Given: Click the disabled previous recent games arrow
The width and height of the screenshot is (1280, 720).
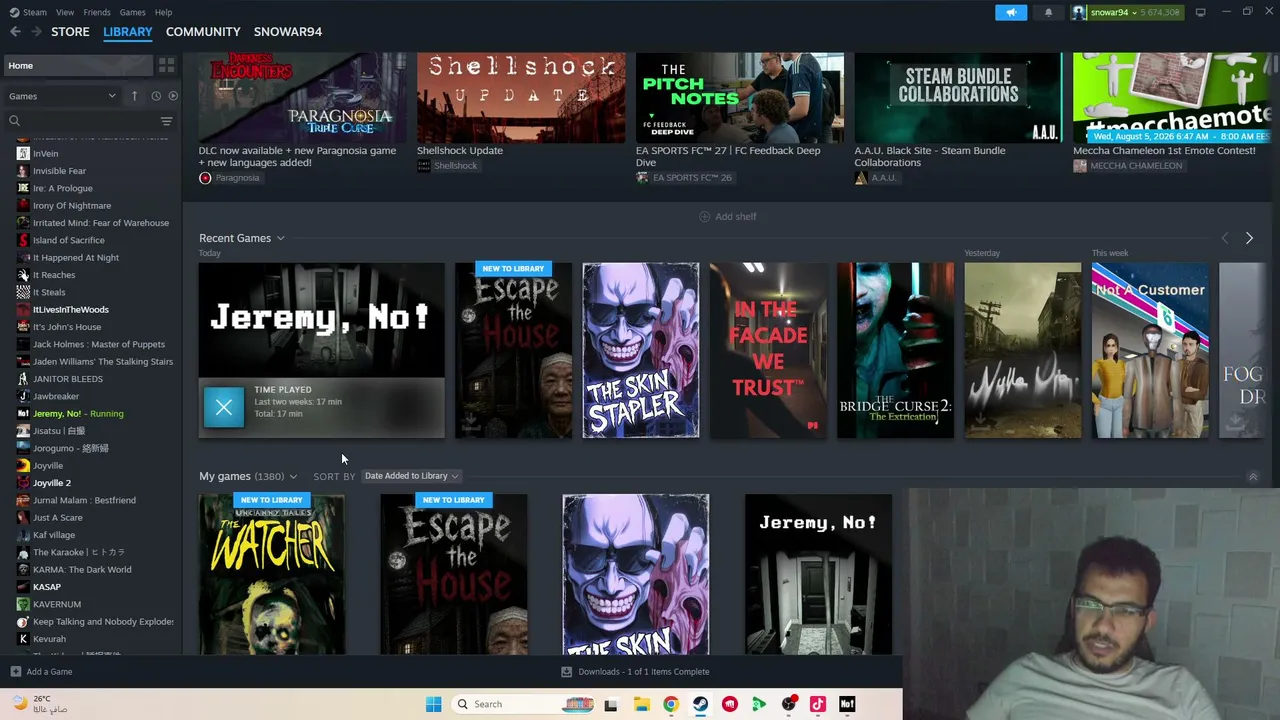Looking at the screenshot, I should [x=1225, y=238].
